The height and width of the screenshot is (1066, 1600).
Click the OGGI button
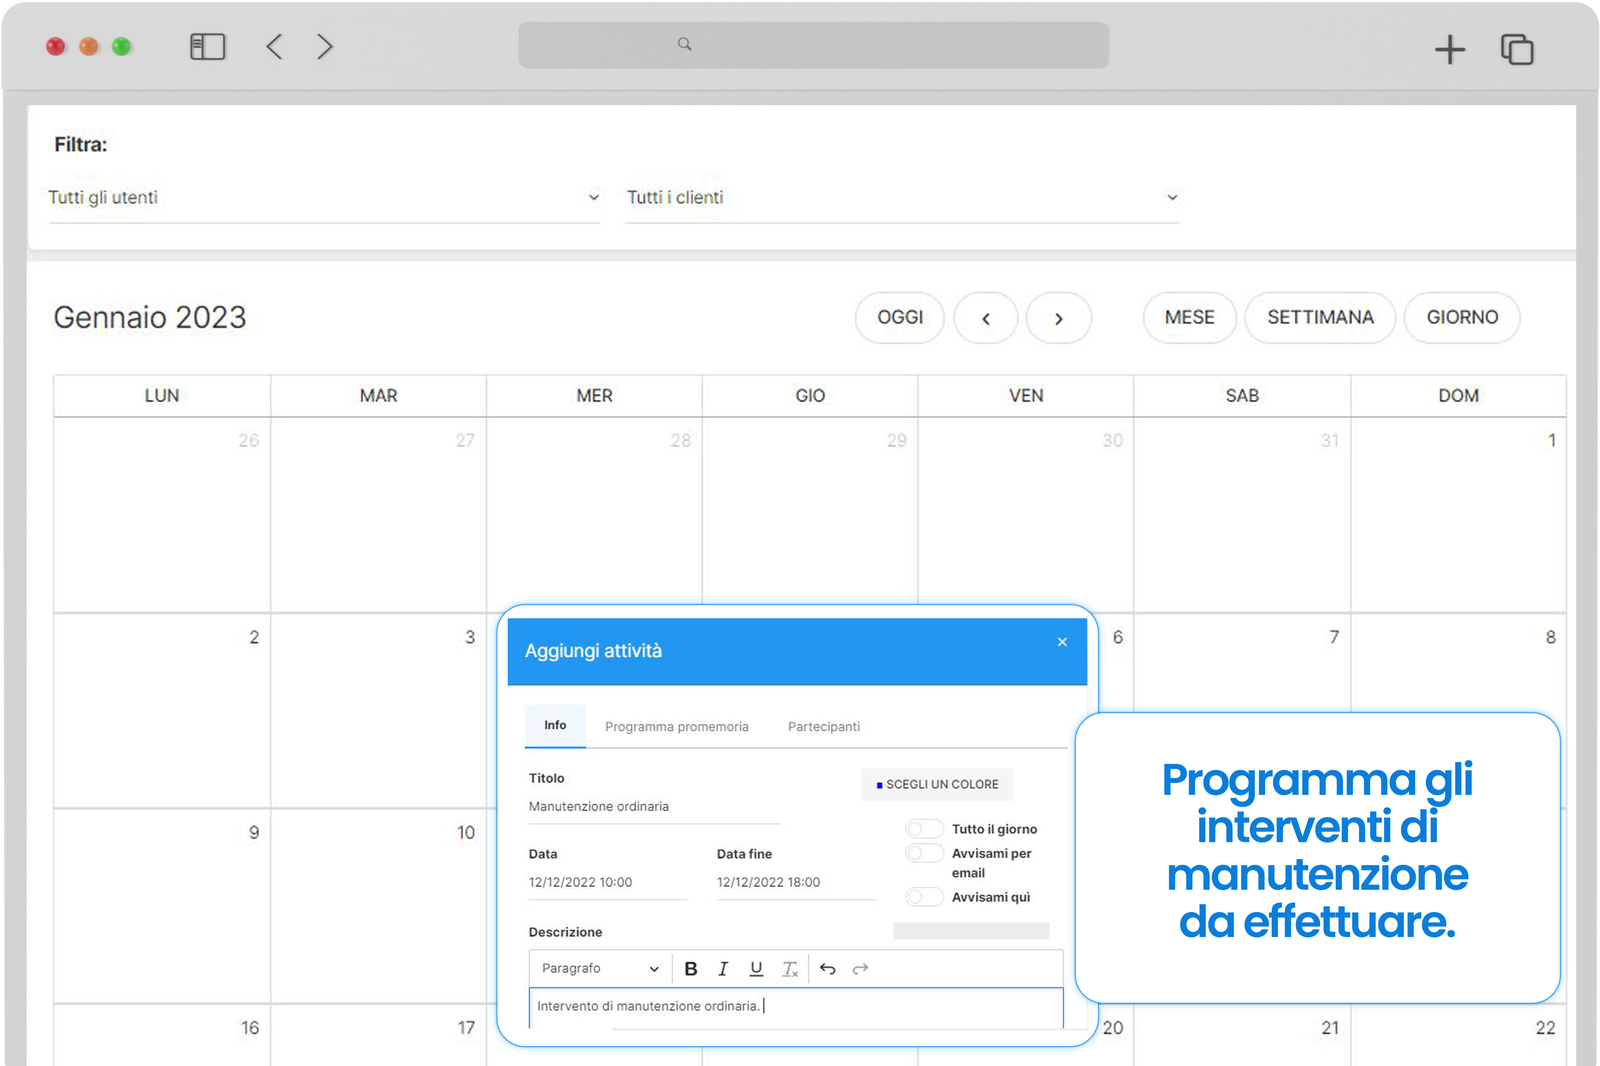[900, 318]
